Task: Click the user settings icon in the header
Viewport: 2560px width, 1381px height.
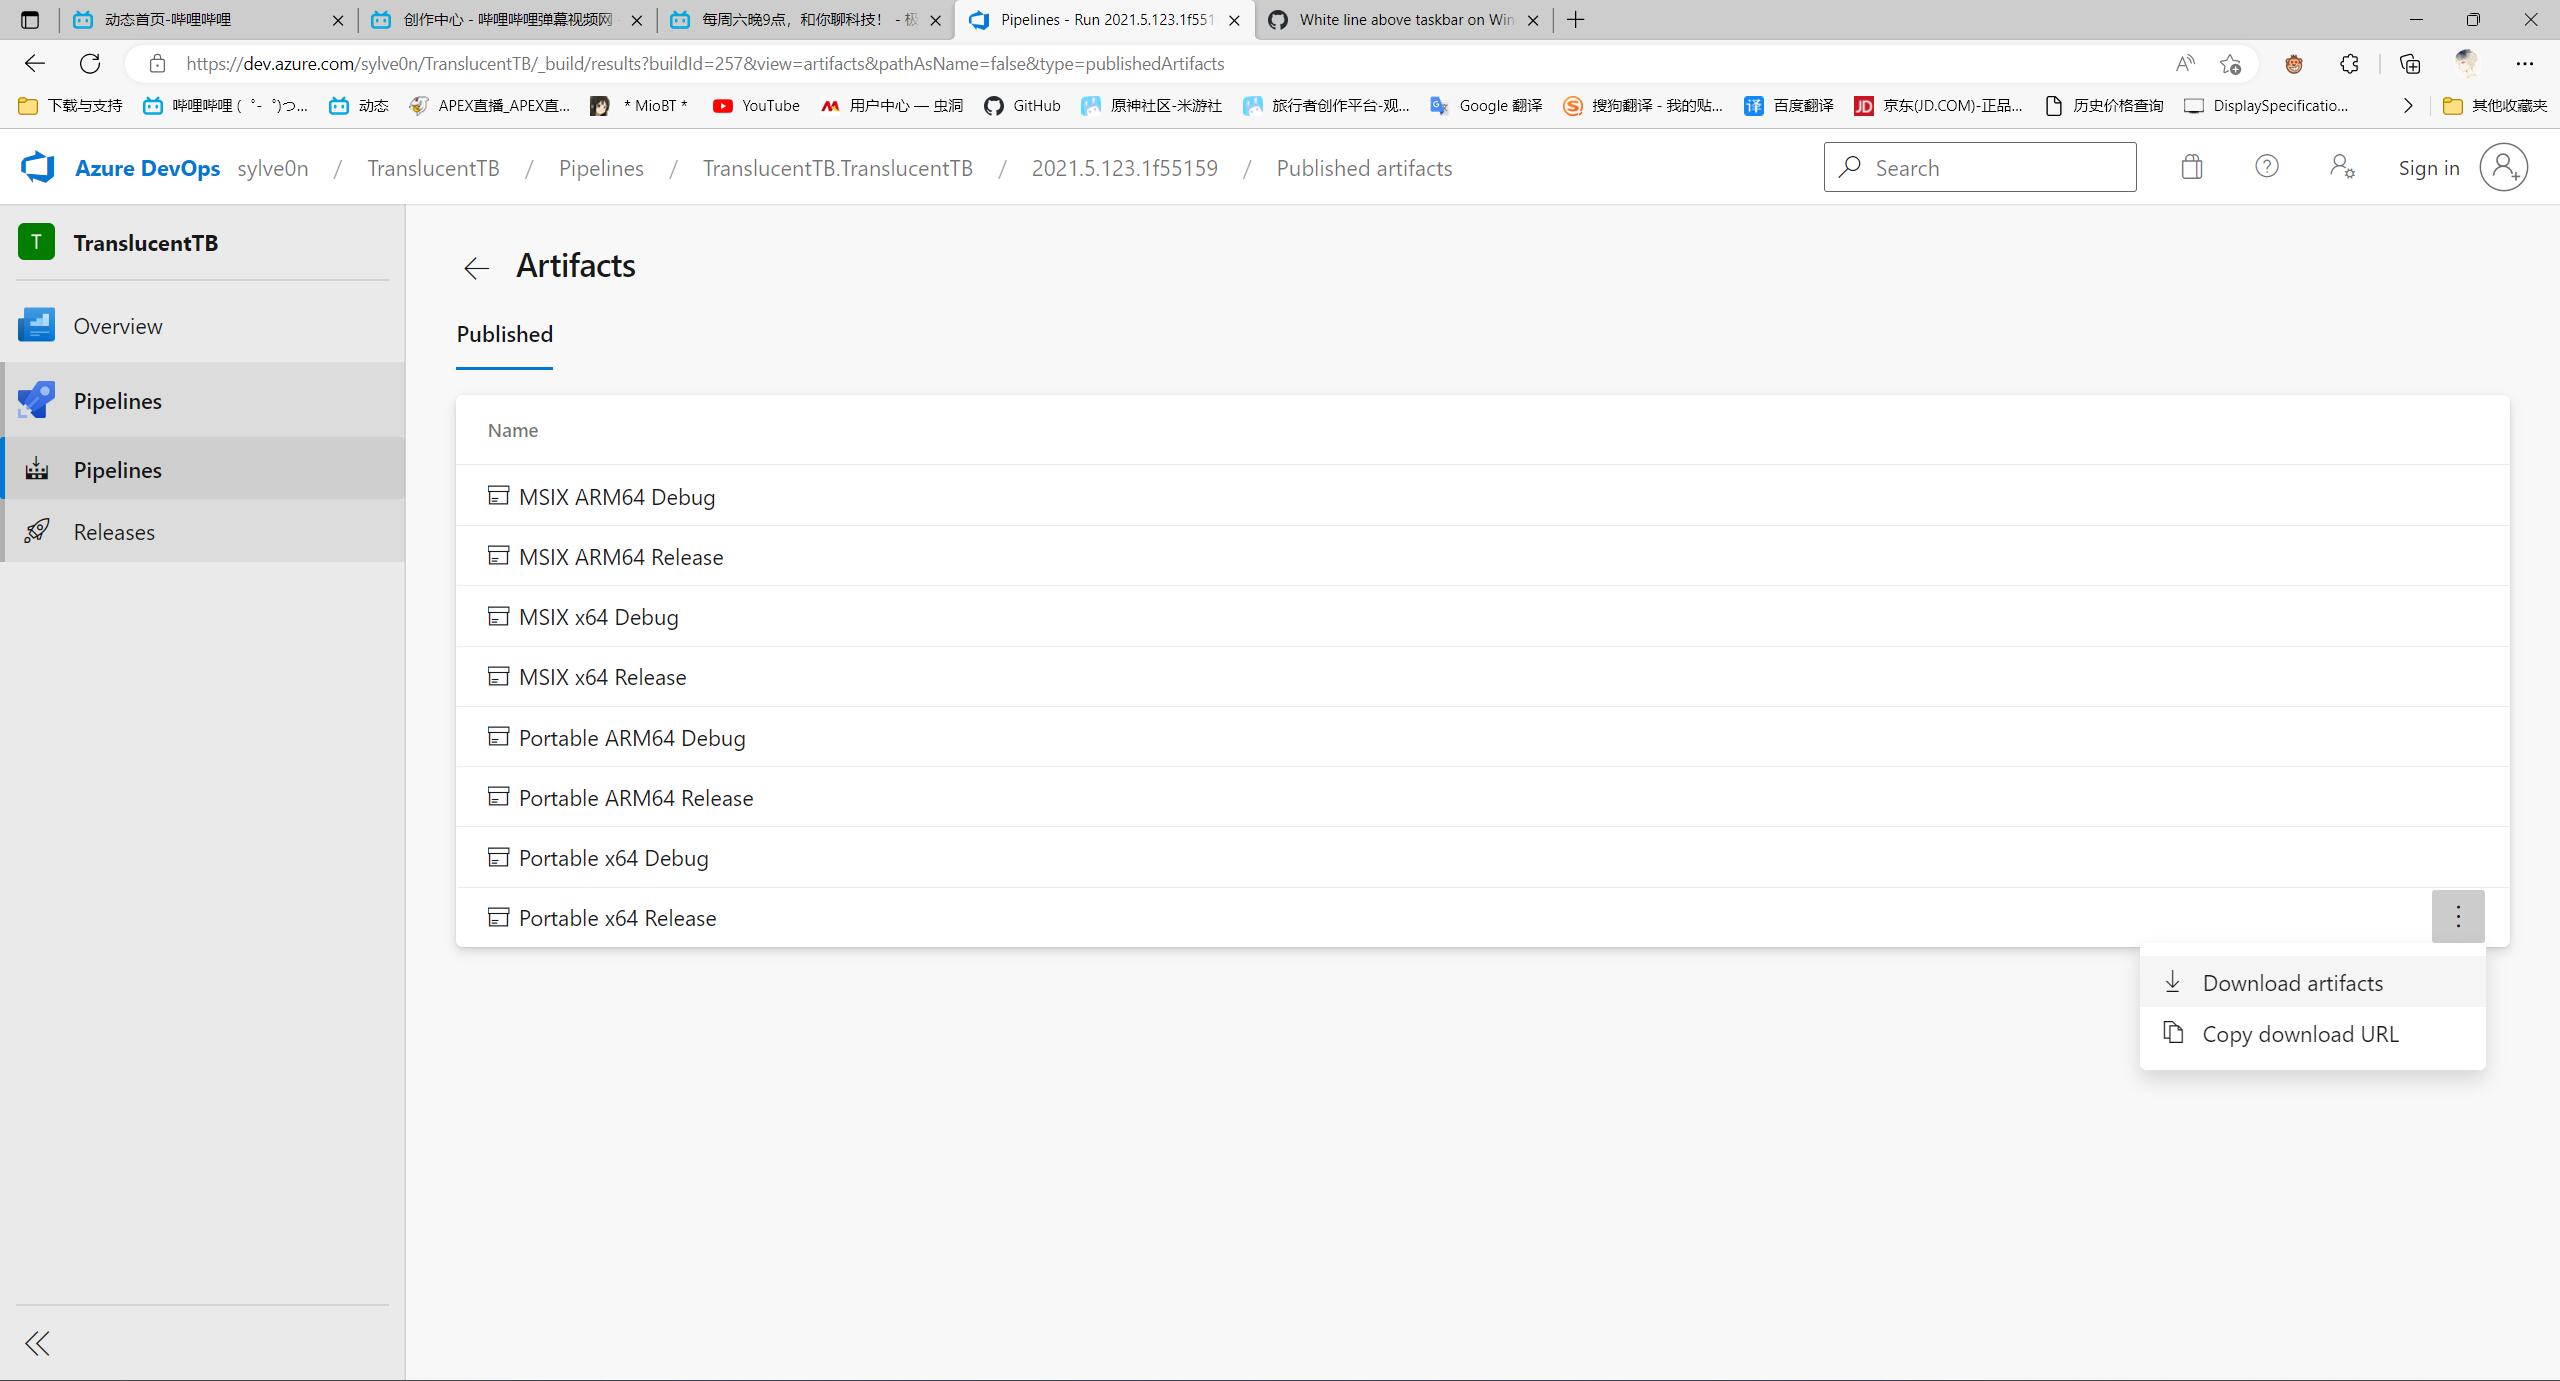Action: 2342,167
